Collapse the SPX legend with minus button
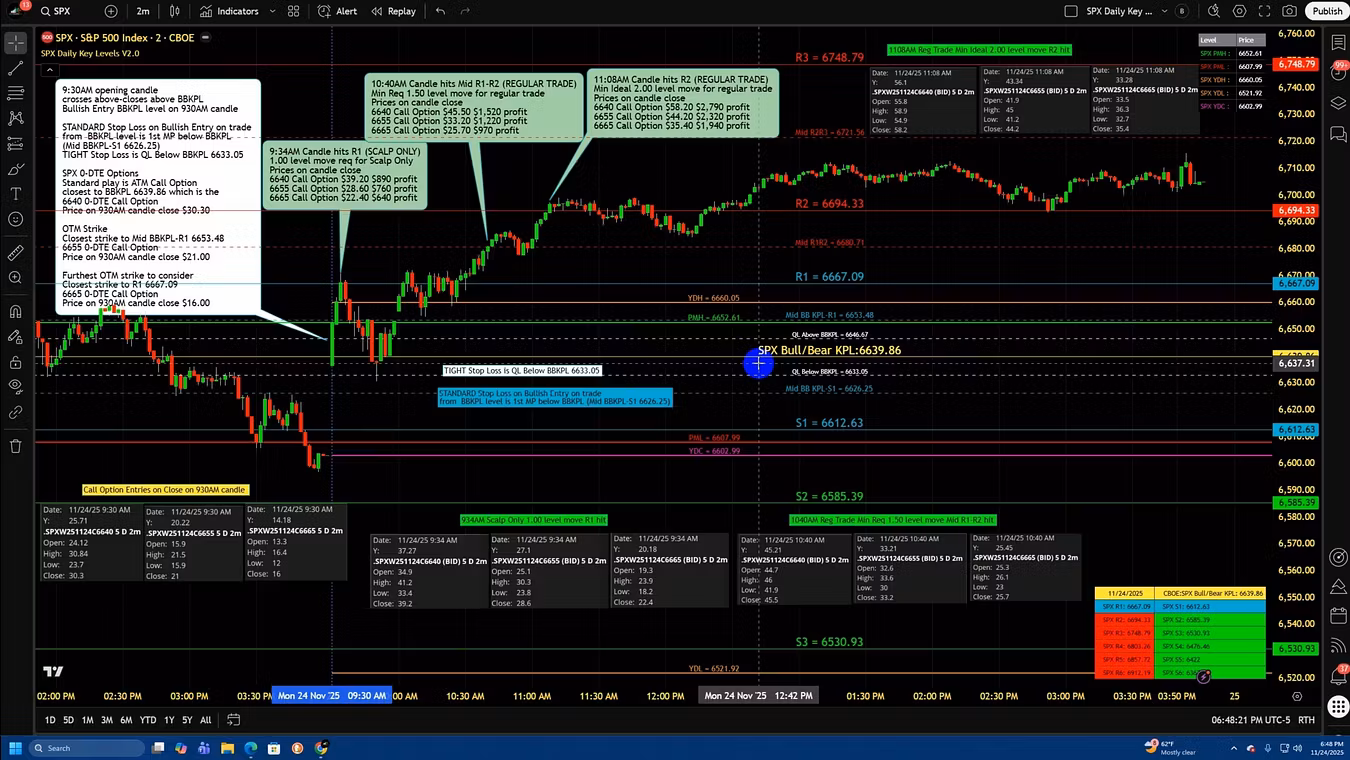This screenshot has height=760, width=1350. coord(205,38)
